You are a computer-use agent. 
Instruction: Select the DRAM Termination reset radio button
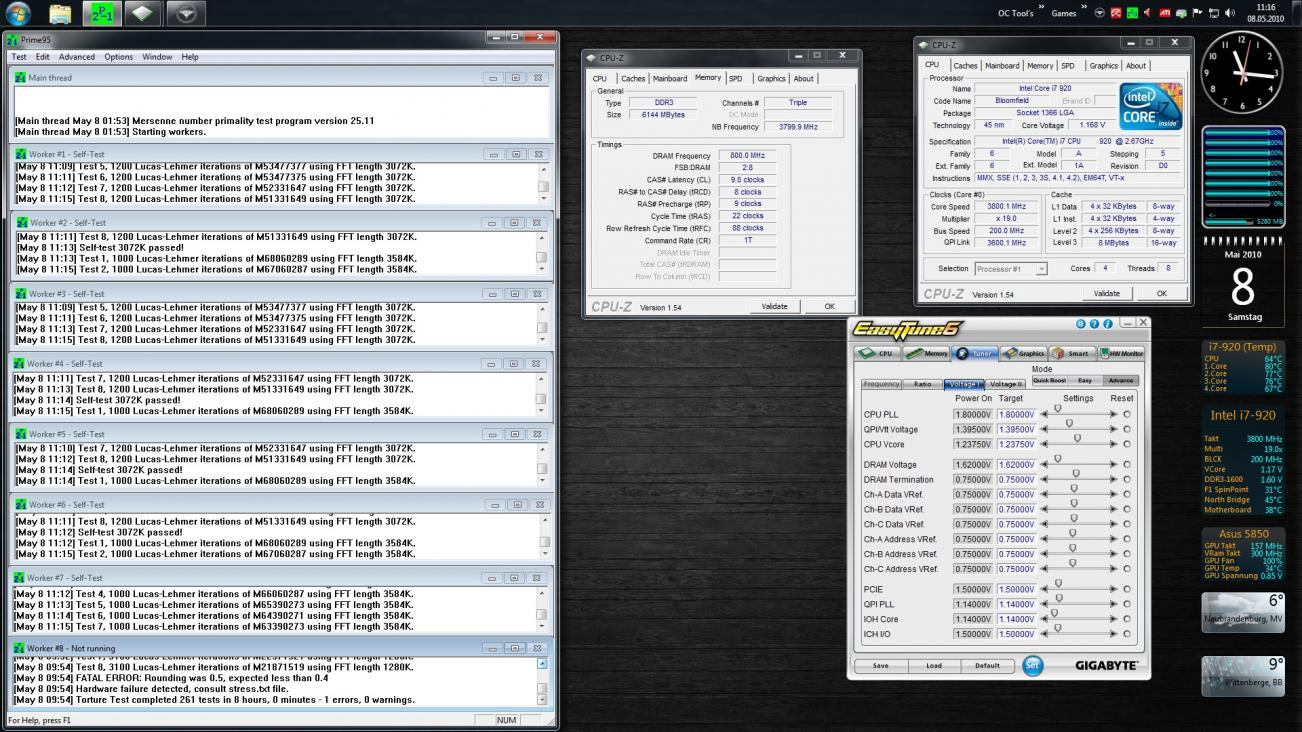click(x=1127, y=479)
